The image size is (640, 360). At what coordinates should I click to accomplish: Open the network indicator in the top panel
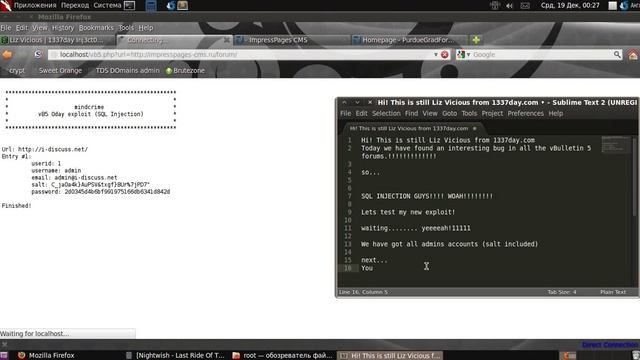[495, 5]
